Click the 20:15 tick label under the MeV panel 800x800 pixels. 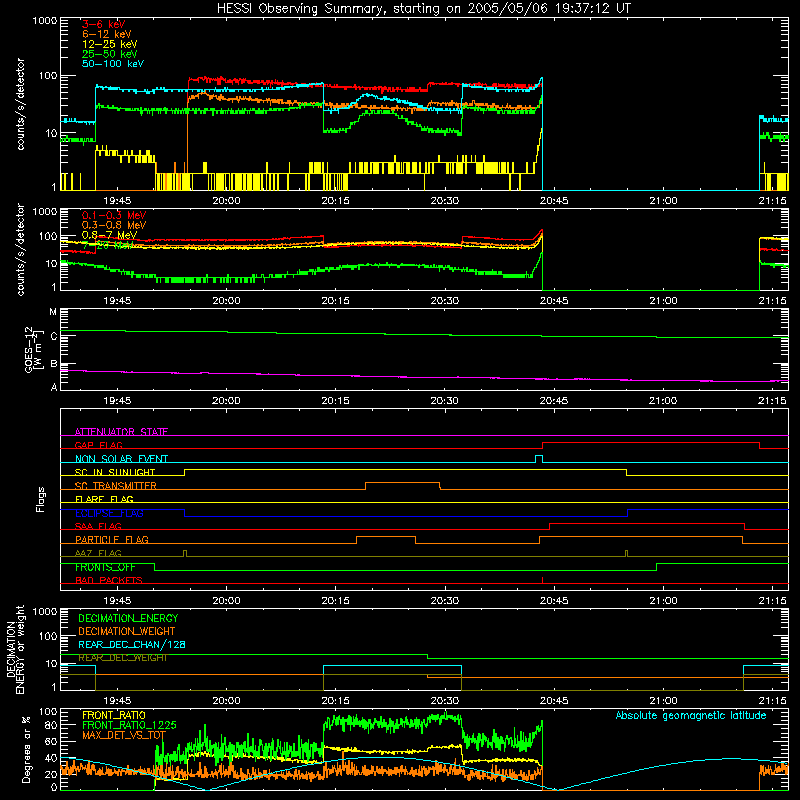[335, 301]
